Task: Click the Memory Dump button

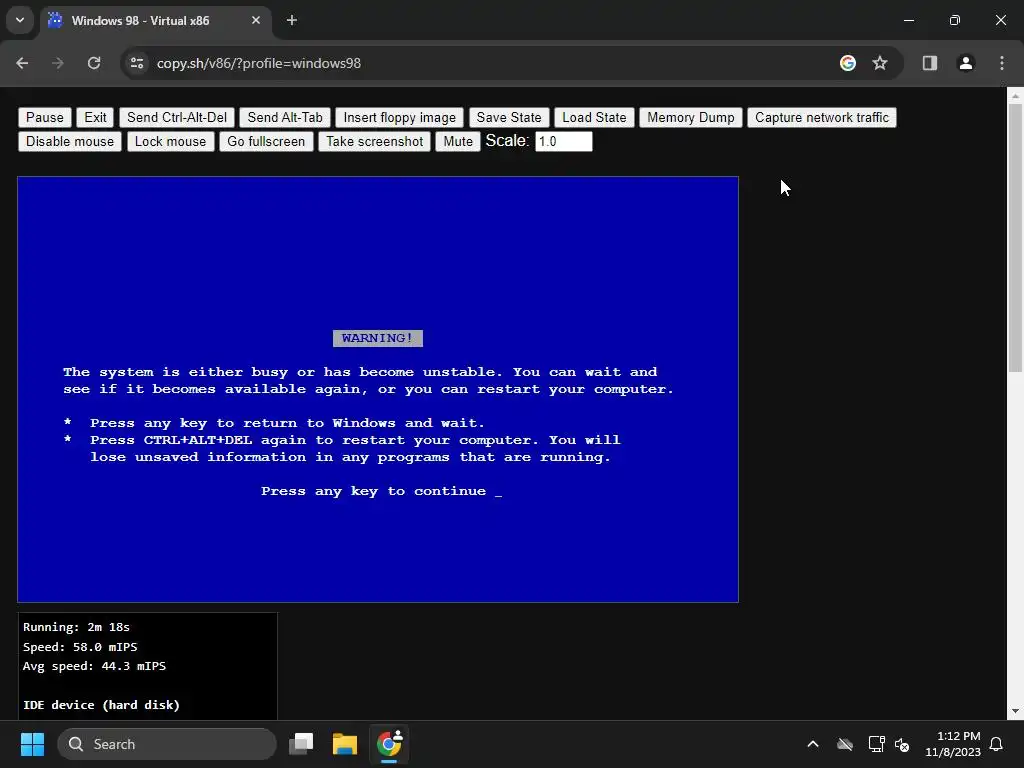Action: (x=690, y=118)
